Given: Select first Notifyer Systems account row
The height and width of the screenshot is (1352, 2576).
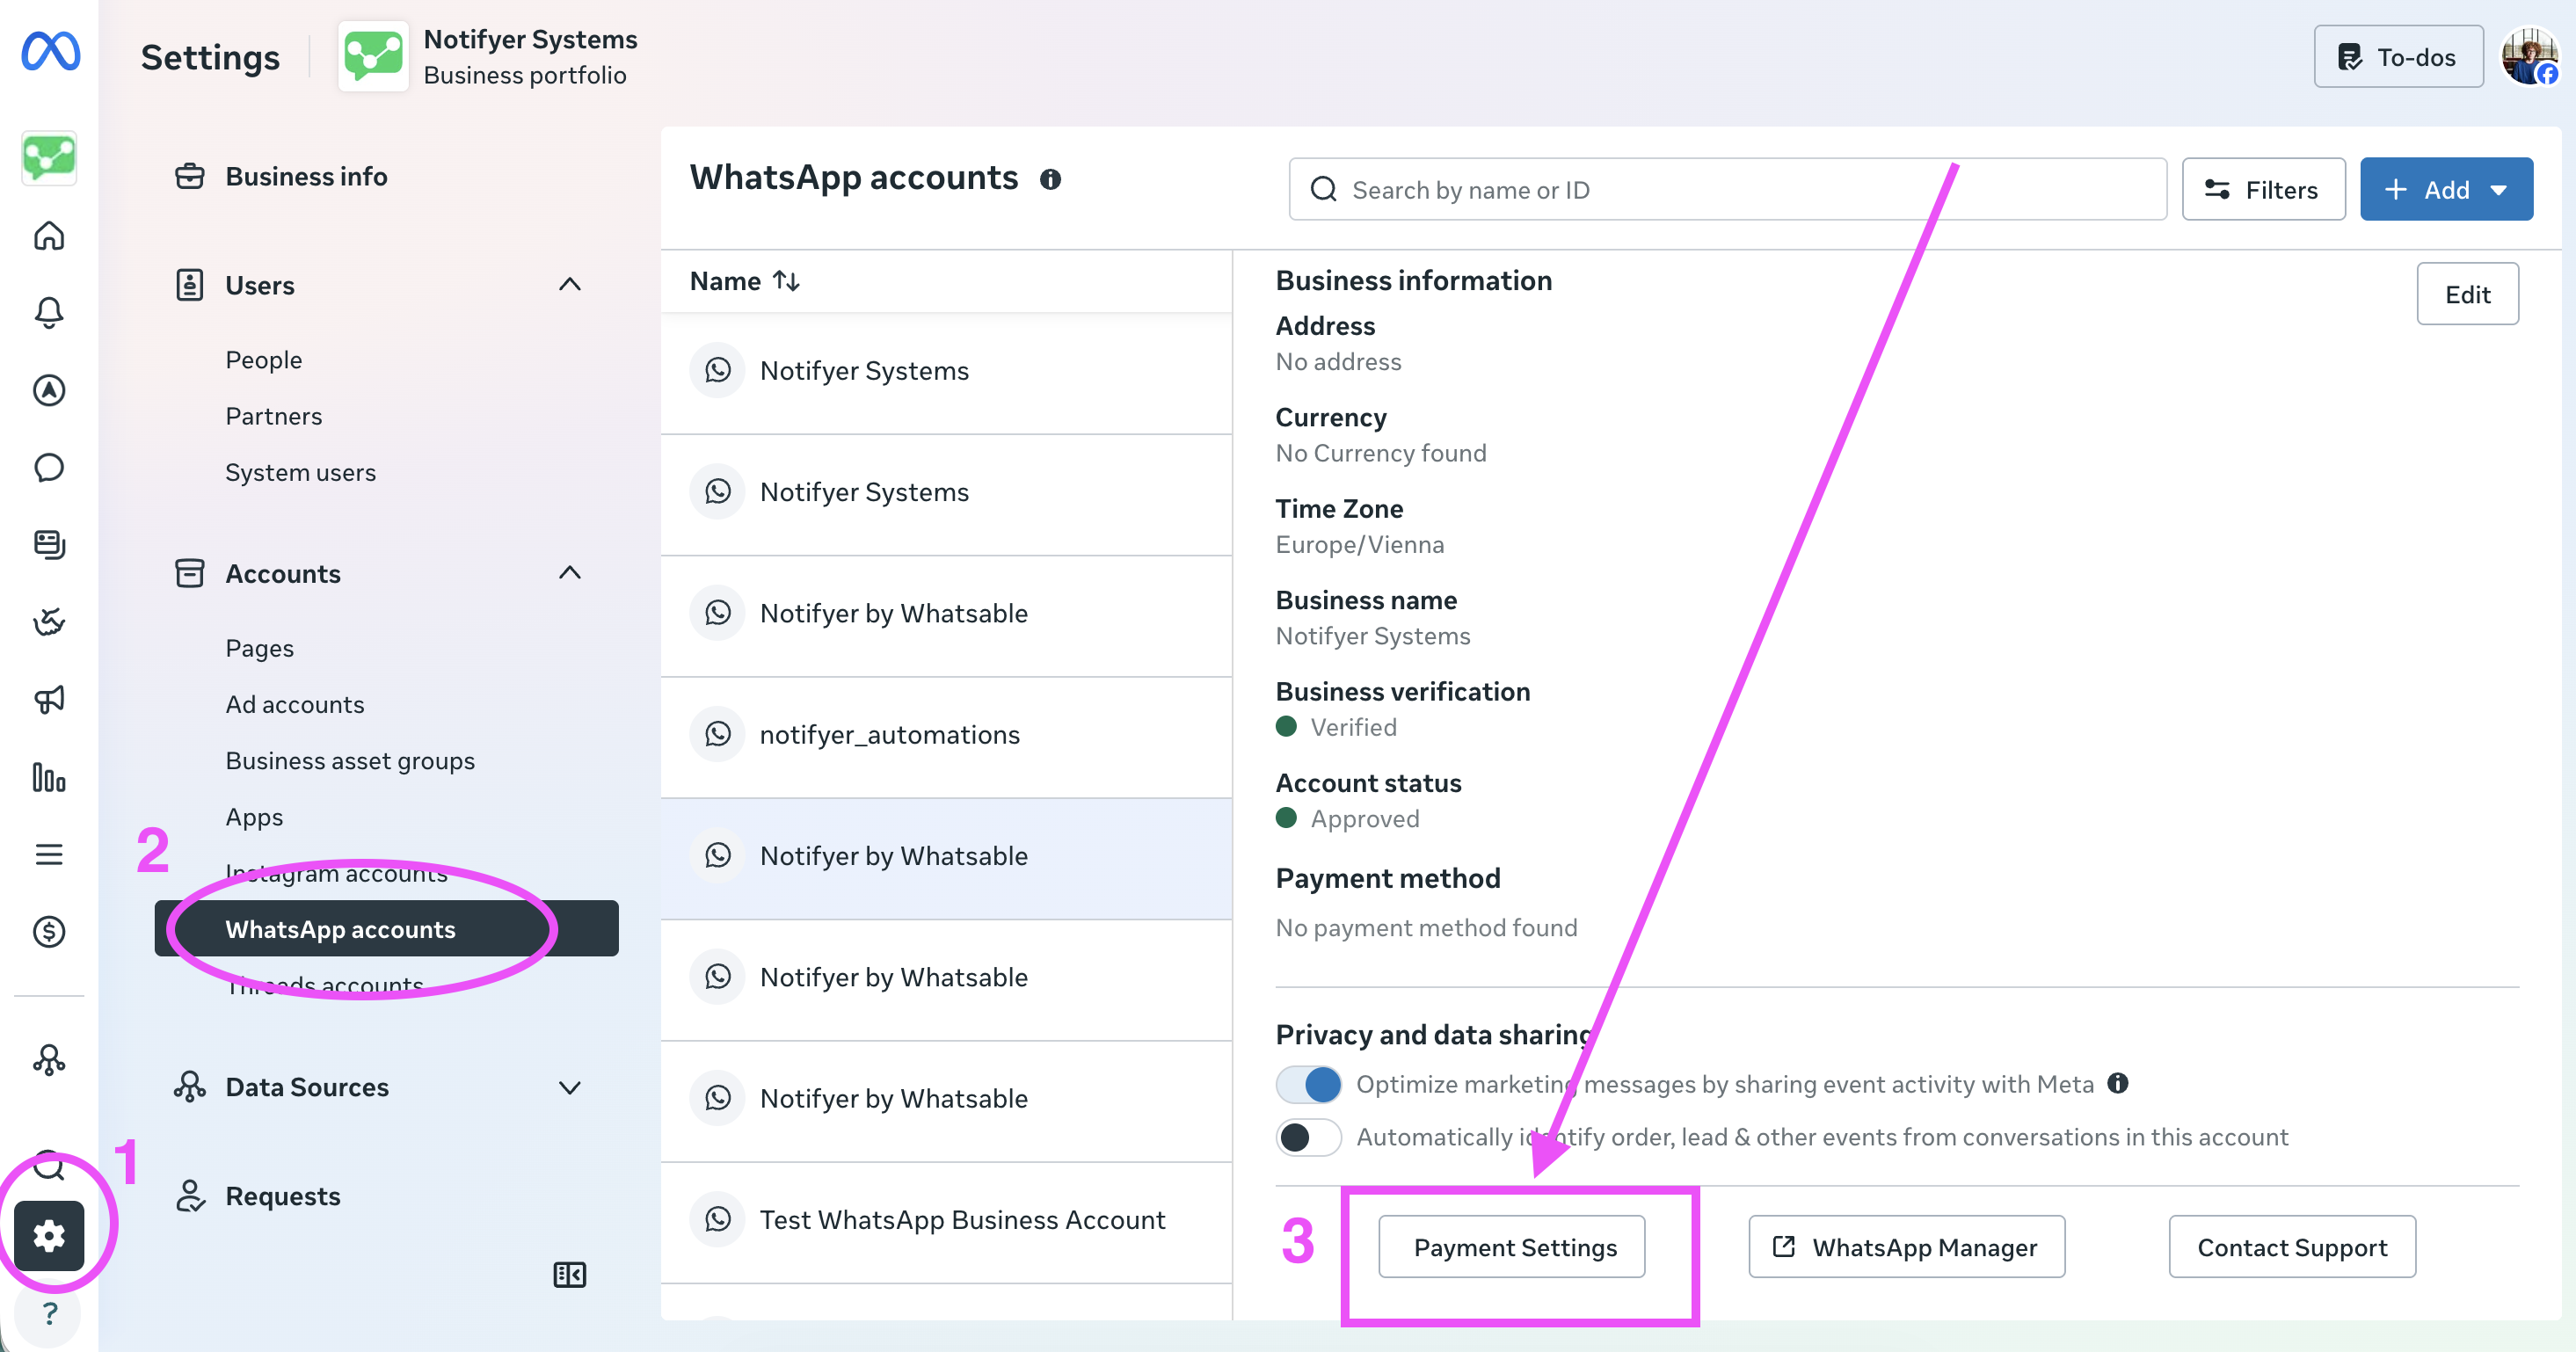Looking at the screenshot, I should point(946,371).
